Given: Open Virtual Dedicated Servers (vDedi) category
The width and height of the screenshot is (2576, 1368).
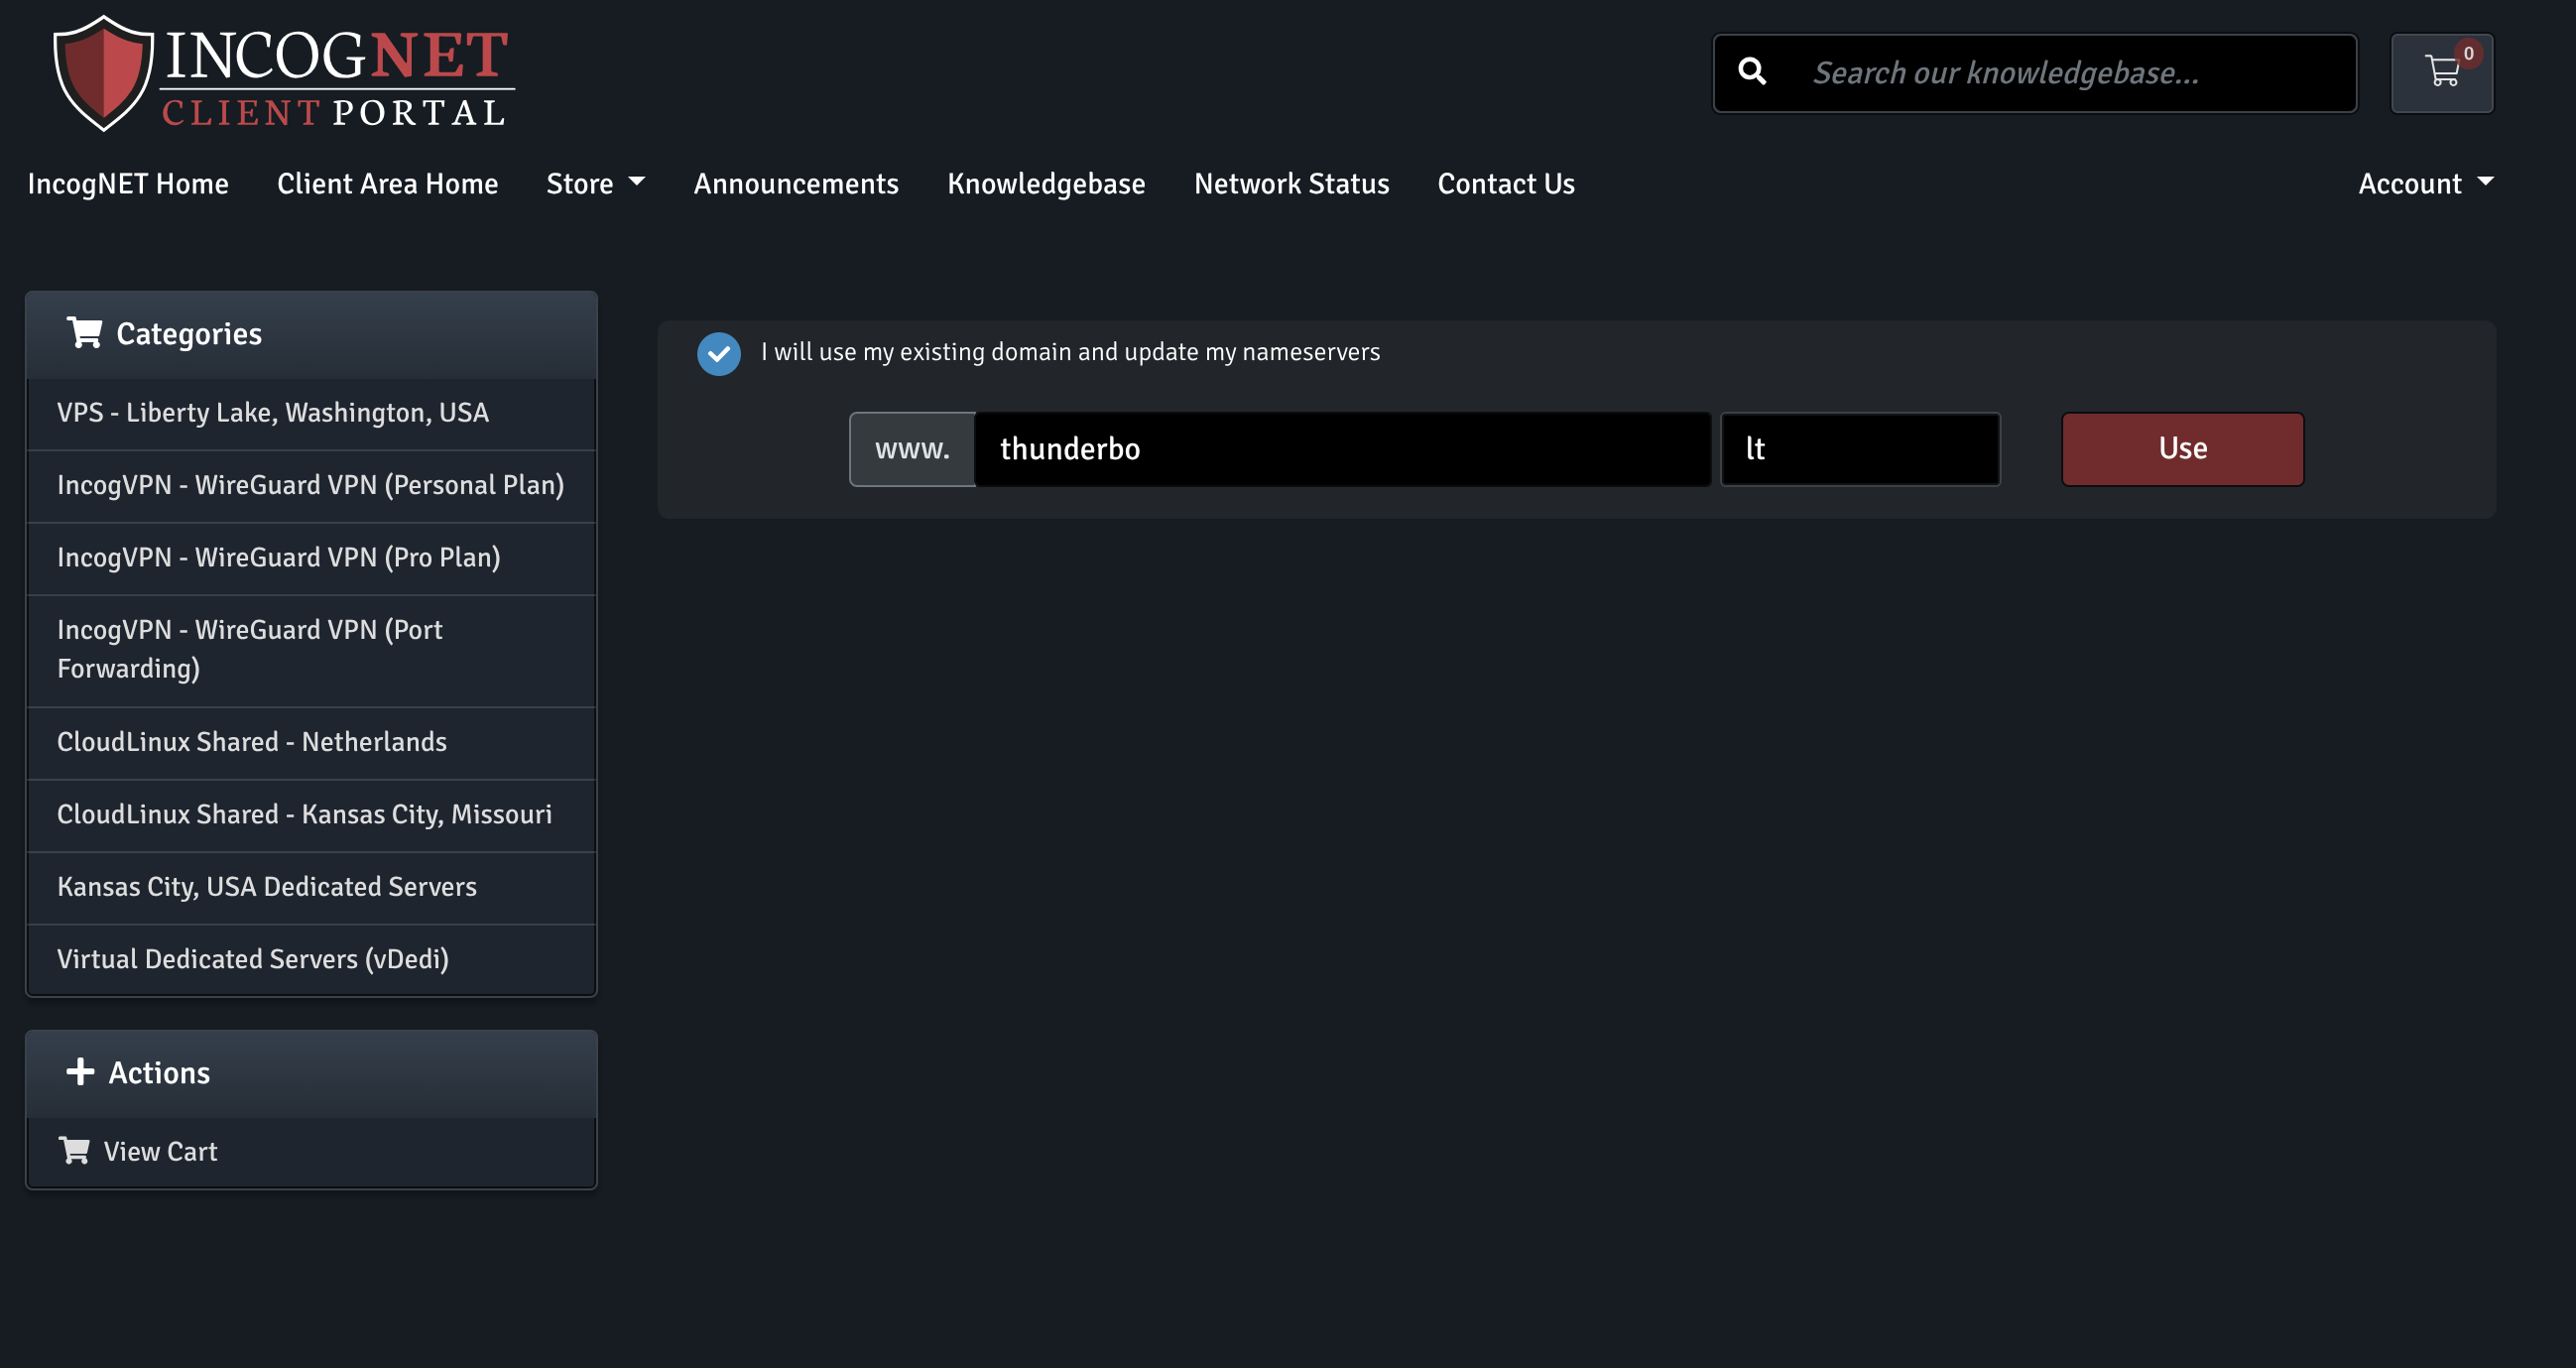Looking at the screenshot, I should (x=311, y=960).
